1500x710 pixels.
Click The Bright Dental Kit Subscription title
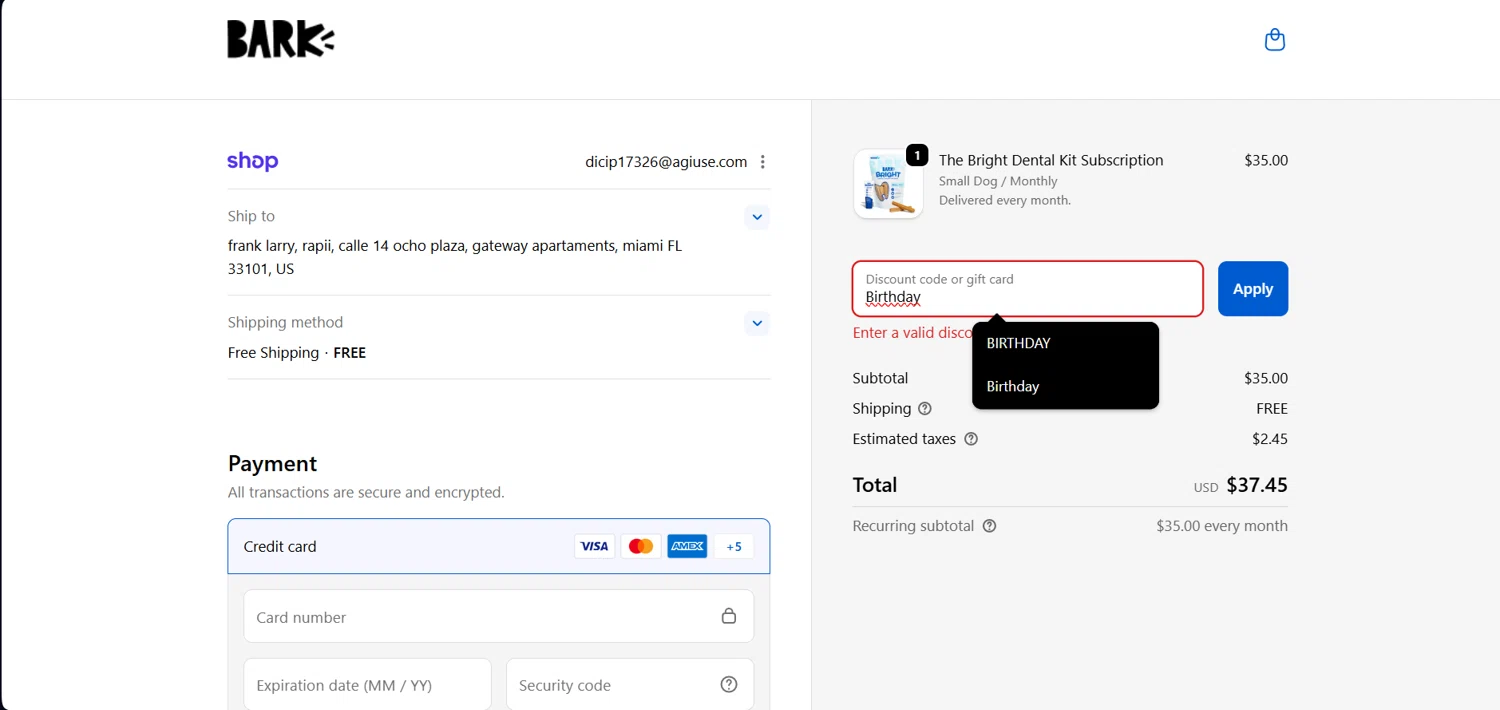[1051, 160]
